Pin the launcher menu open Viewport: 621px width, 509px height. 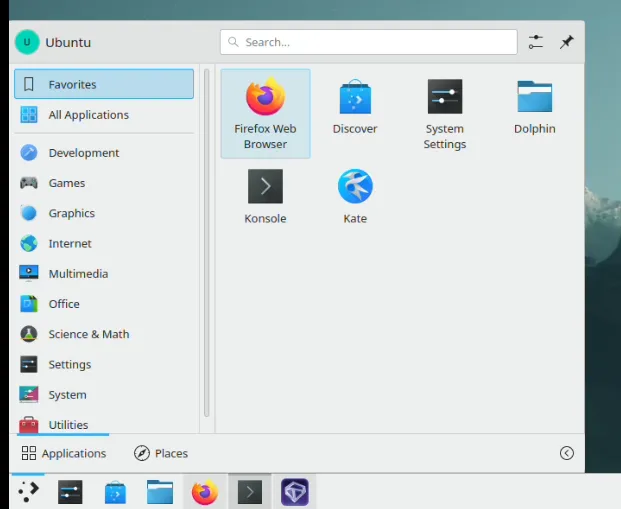567,42
